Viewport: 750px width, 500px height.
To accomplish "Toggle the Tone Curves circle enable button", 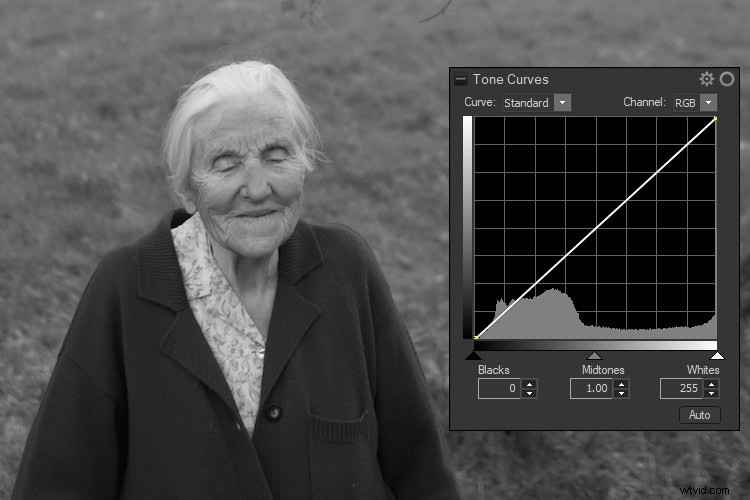I will pos(727,79).
